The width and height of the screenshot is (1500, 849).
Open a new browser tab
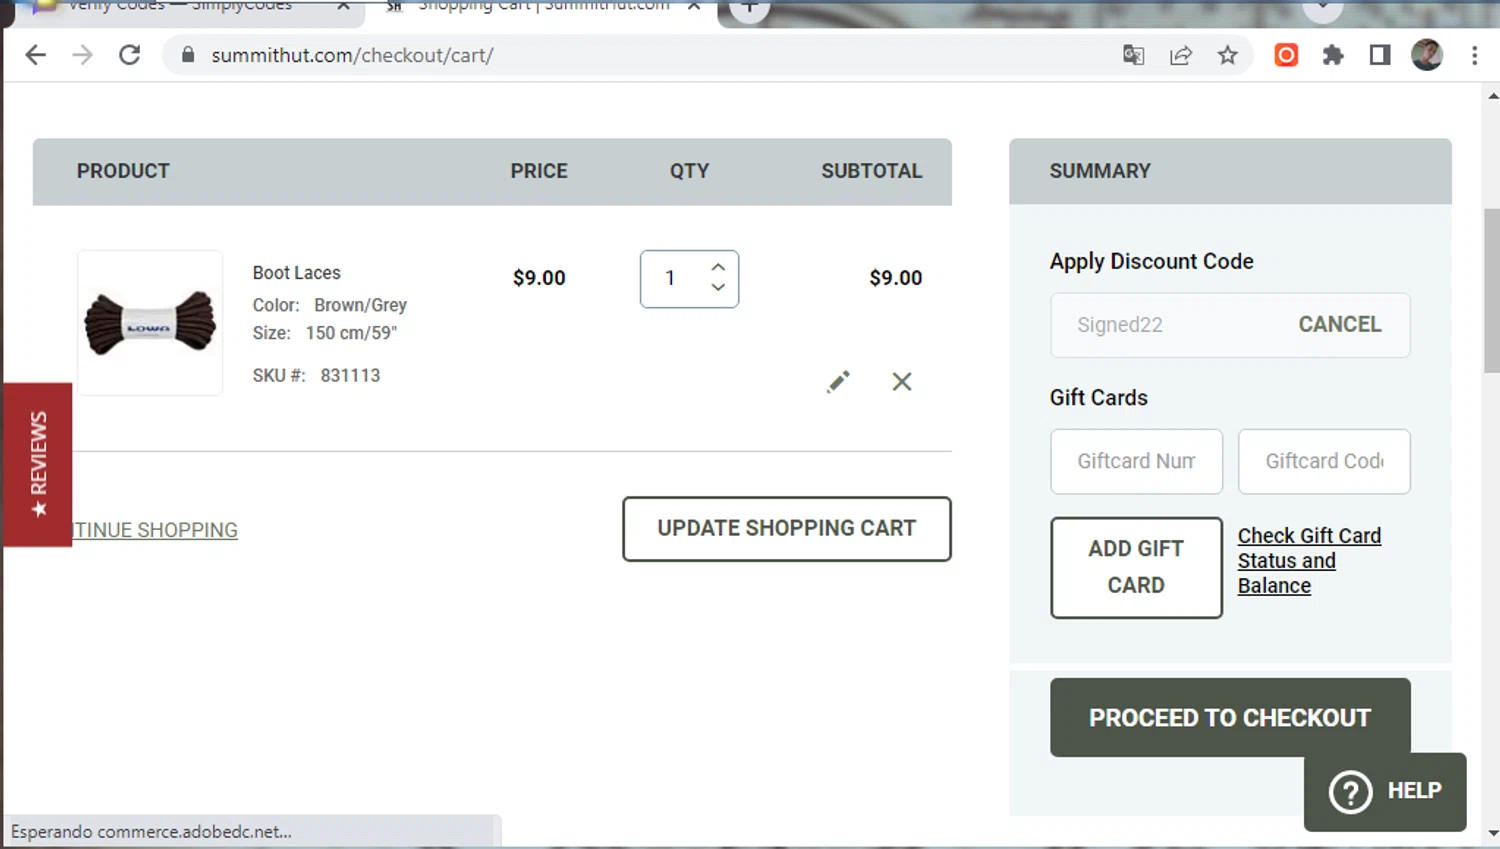749,8
